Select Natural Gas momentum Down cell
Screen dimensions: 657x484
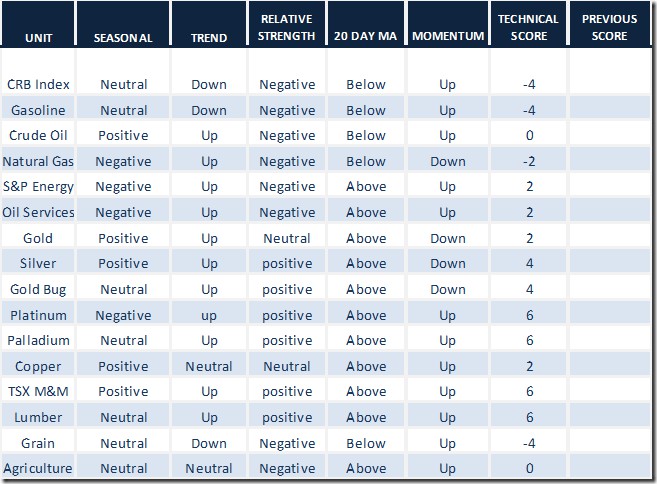(448, 161)
